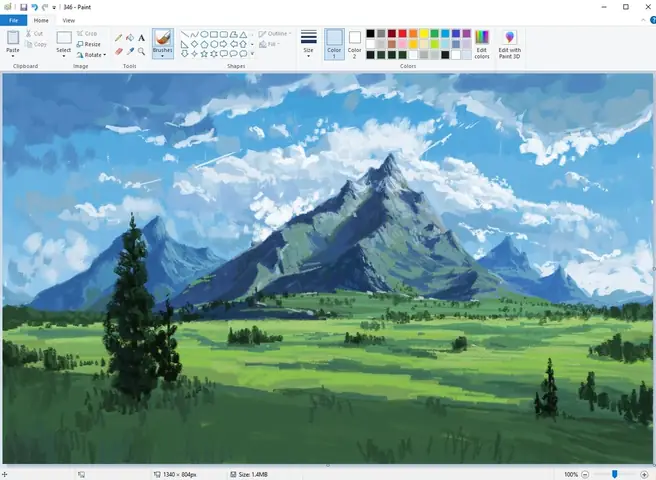
Task: Click the Resize button
Action: 89,44
